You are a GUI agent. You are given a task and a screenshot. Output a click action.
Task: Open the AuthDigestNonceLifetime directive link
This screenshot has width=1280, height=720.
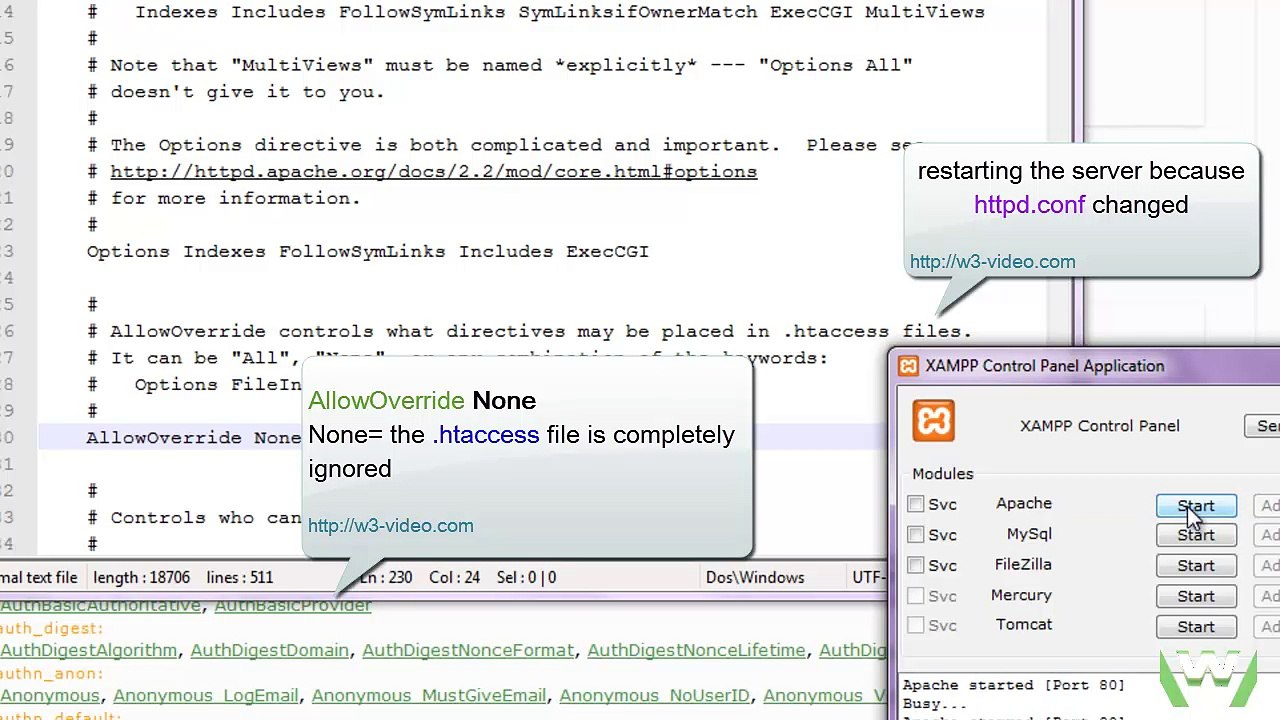(697, 650)
